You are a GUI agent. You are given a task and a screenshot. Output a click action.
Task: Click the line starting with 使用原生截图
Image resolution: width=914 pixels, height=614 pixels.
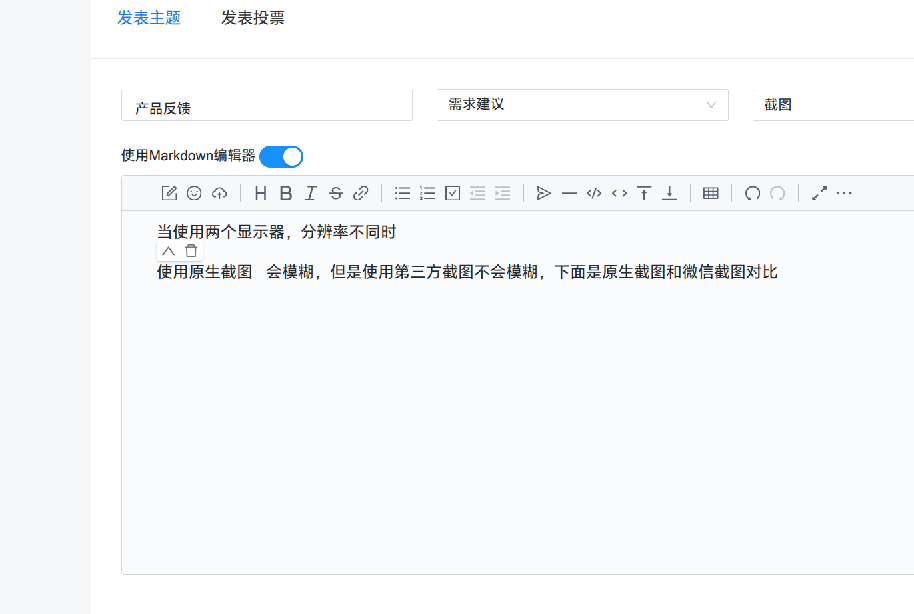[x=467, y=272]
